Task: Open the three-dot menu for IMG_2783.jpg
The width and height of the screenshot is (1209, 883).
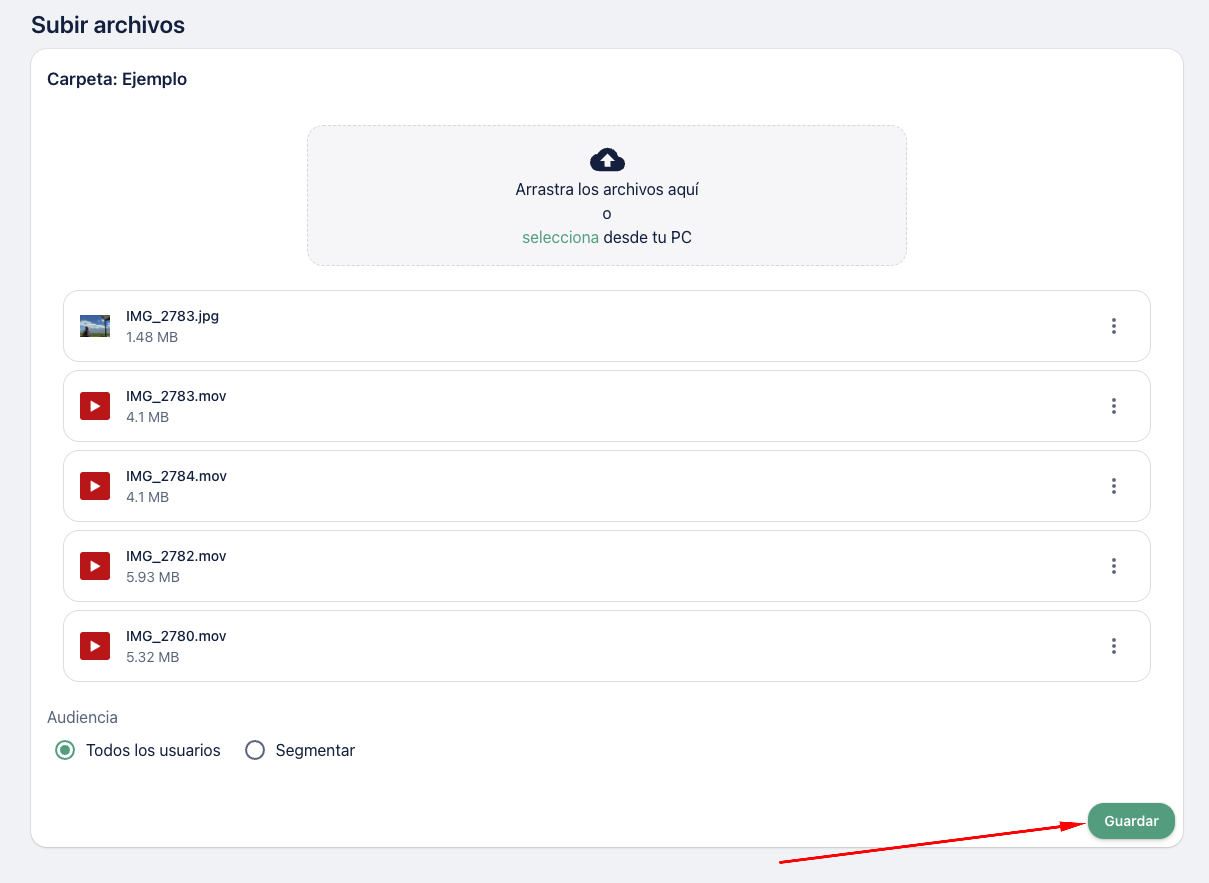Action: (1113, 326)
